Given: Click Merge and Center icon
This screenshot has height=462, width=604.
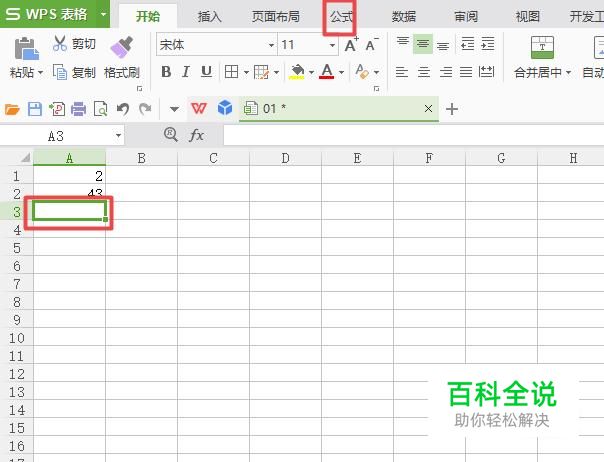Looking at the screenshot, I should point(542,47).
